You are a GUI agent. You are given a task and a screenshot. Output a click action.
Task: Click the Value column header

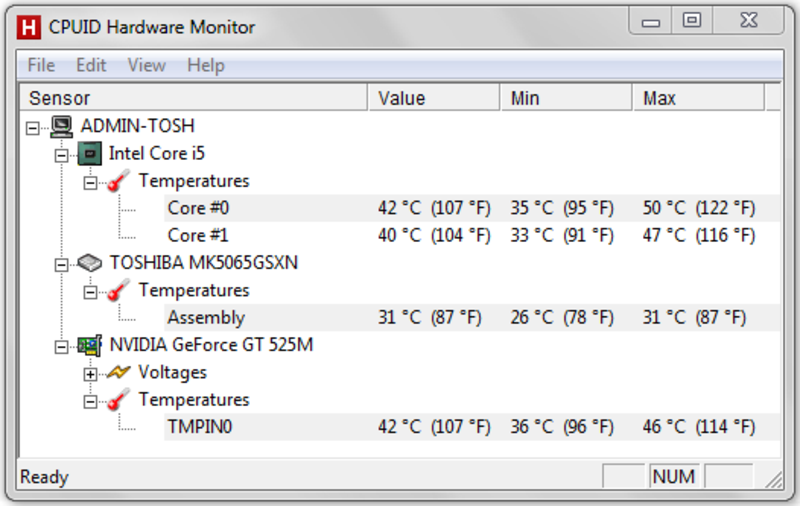click(x=433, y=98)
